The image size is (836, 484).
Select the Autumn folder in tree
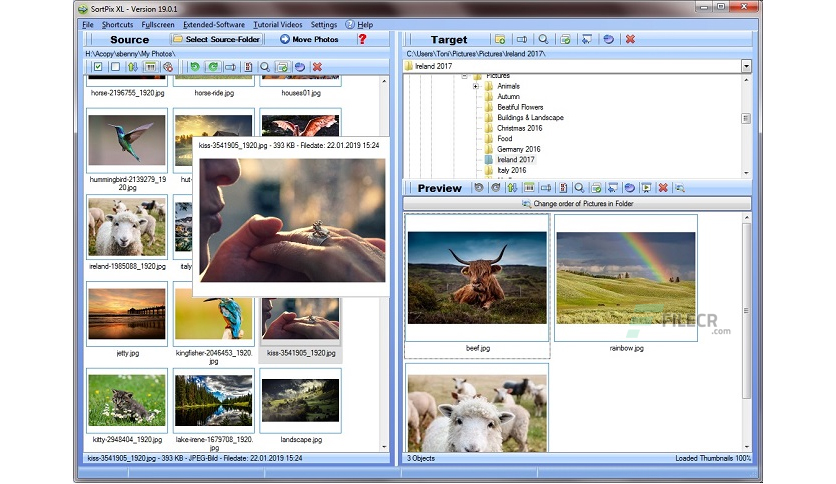(508, 96)
